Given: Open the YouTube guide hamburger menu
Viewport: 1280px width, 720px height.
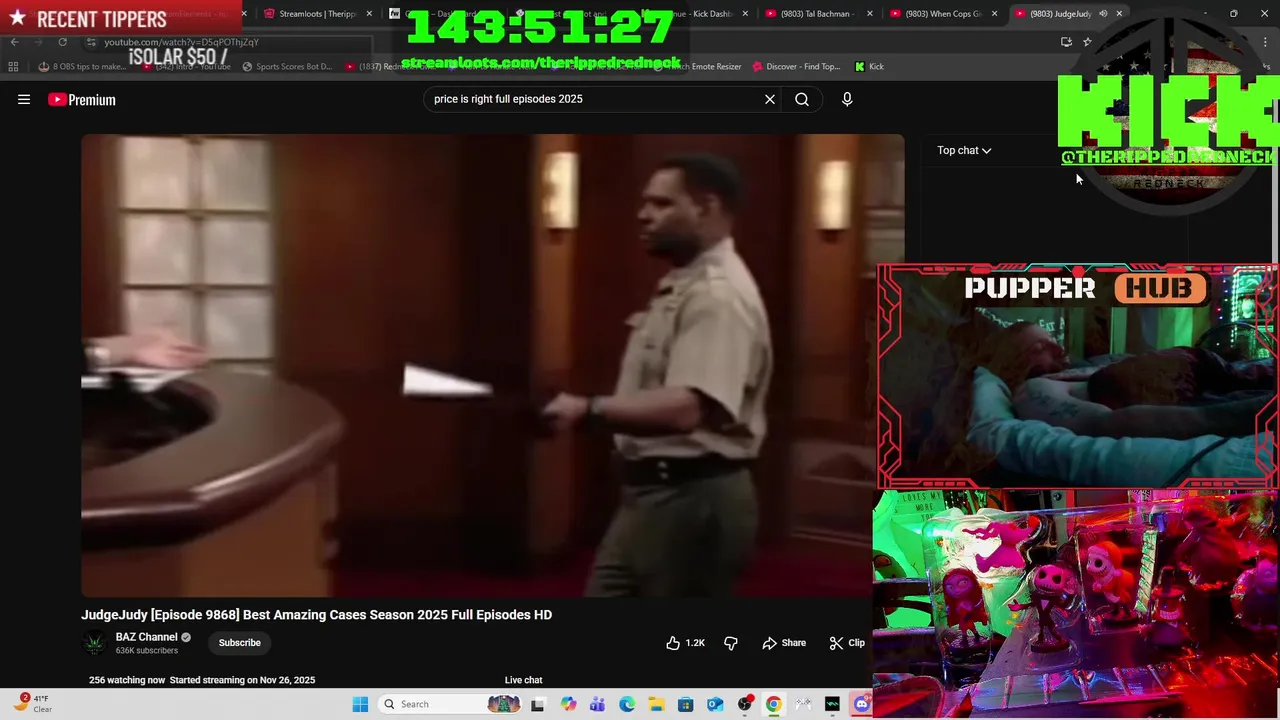Looking at the screenshot, I should (x=24, y=99).
